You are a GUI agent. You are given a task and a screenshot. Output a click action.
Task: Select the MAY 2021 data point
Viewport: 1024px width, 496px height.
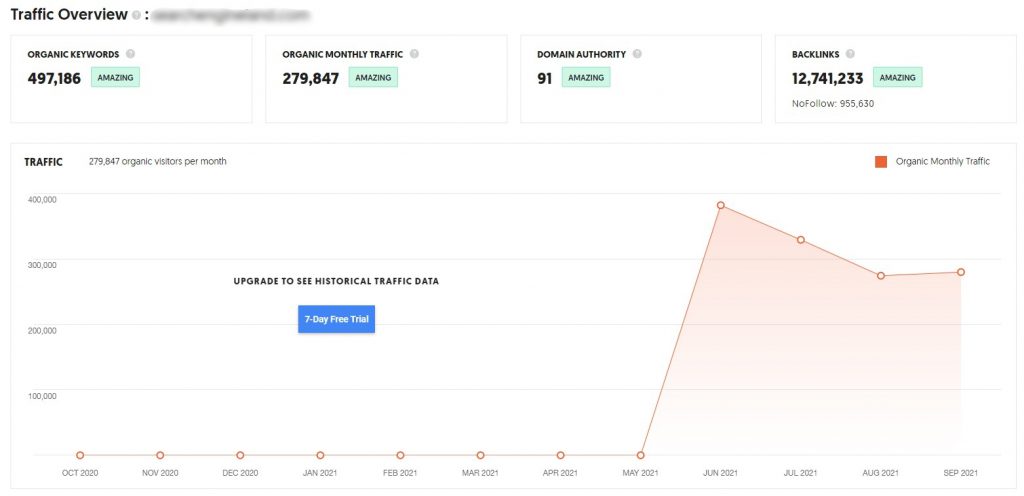[641, 455]
